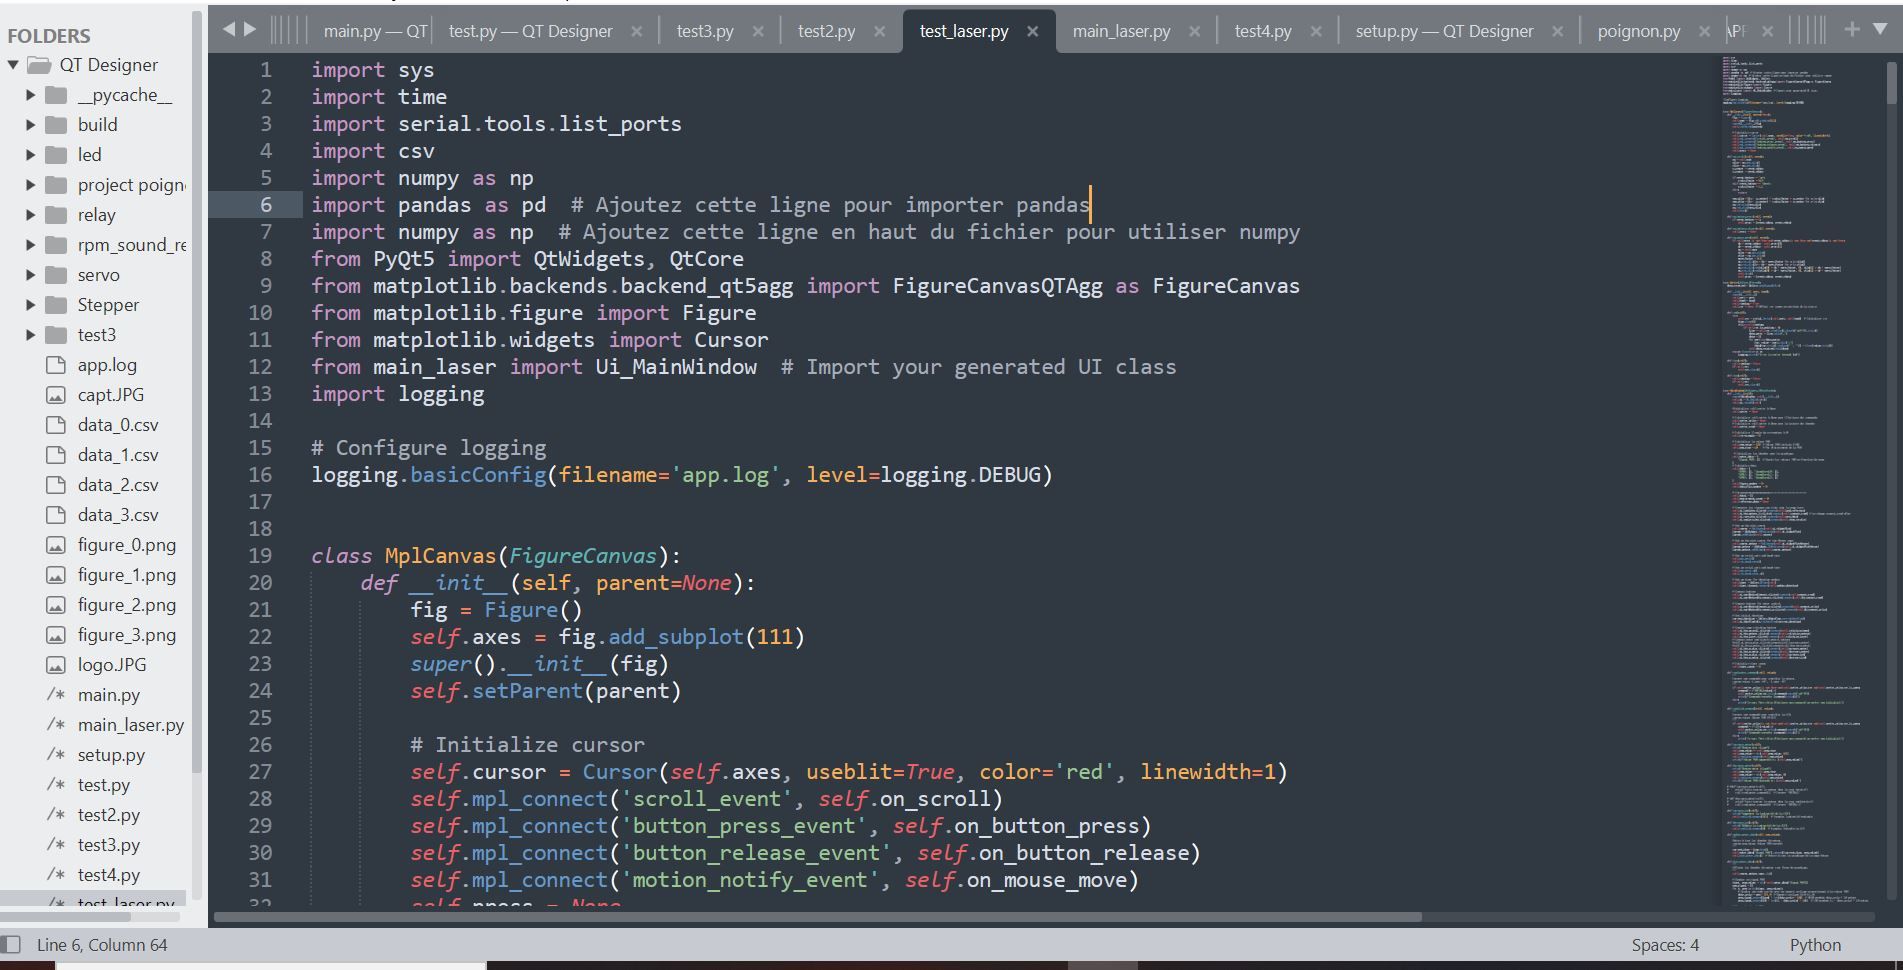The height and width of the screenshot is (970, 1903).
Task: Open data_2.csv in sidebar
Action: [x=118, y=485]
